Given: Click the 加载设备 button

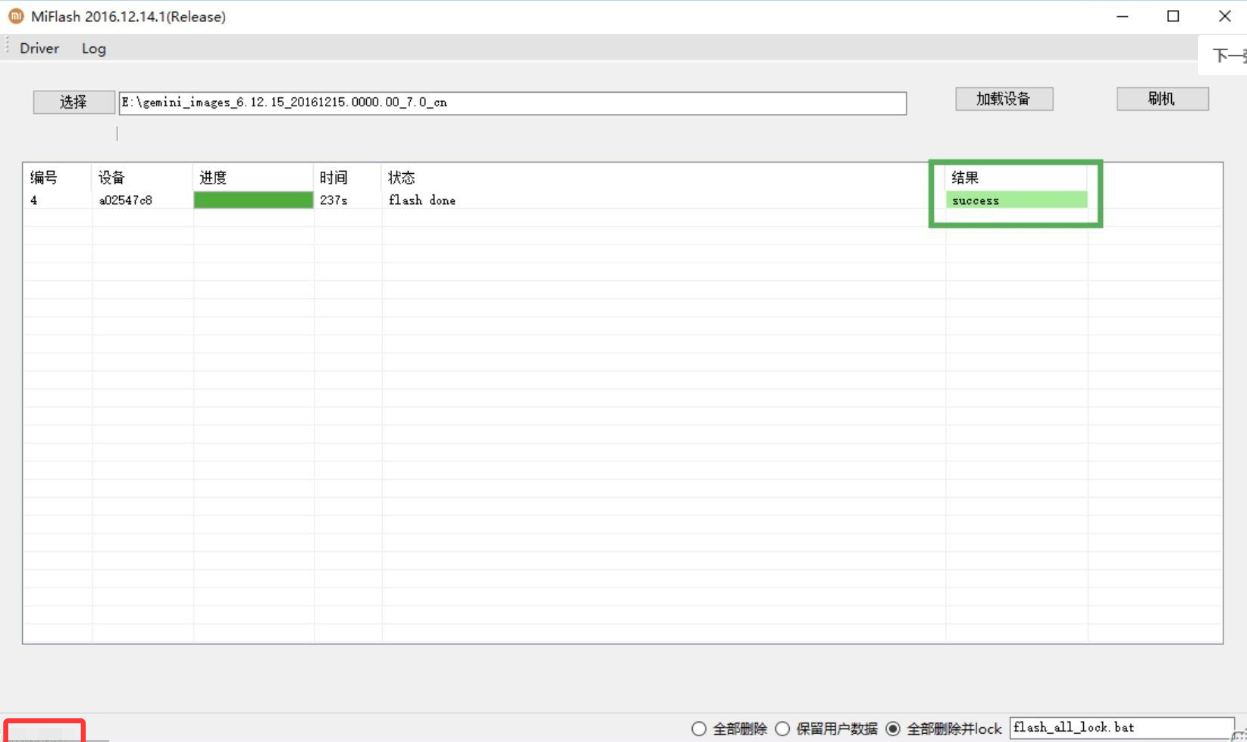Looking at the screenshot, I should pos(1004,99).
